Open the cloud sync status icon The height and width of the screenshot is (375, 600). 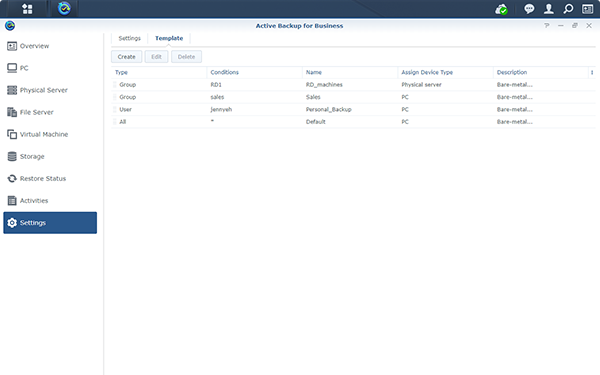501,9
